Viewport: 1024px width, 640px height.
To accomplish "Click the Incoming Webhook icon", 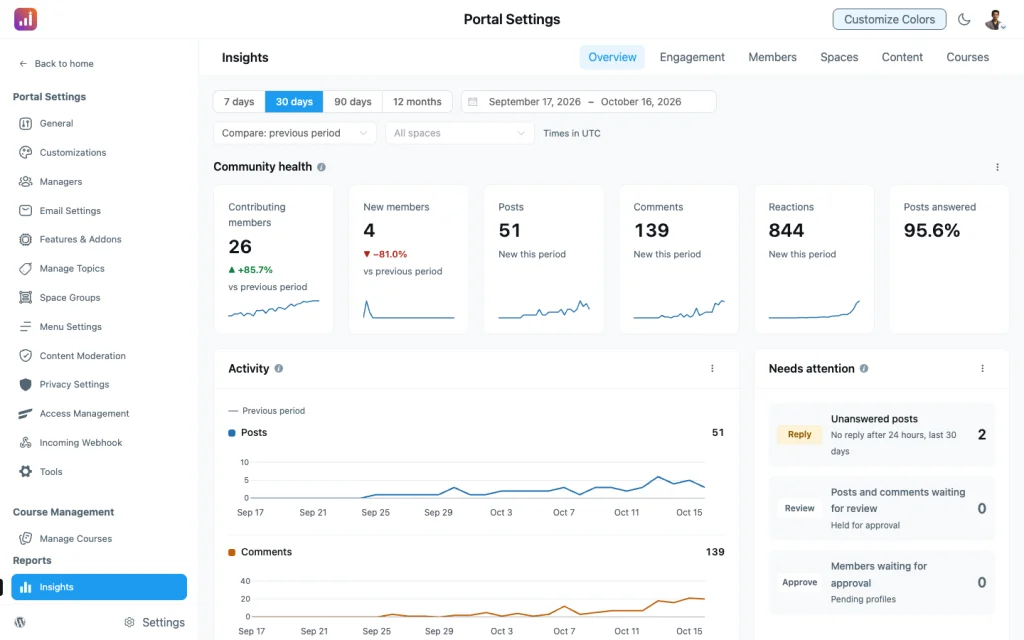I will [25, 443].
